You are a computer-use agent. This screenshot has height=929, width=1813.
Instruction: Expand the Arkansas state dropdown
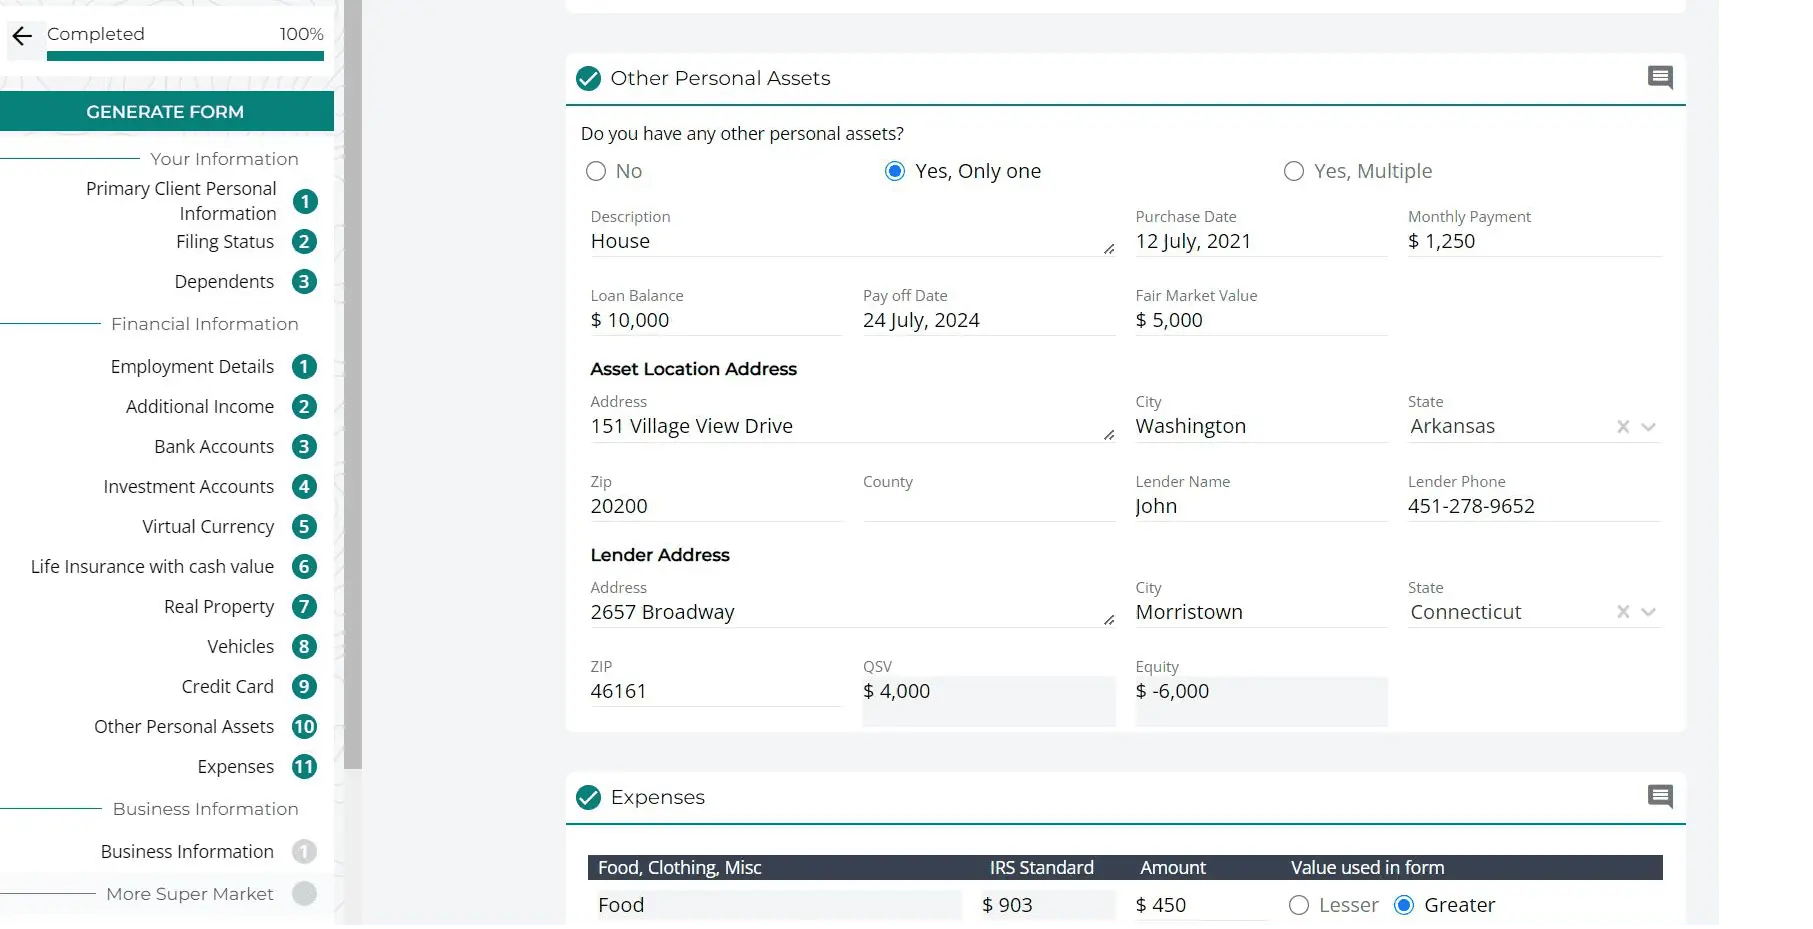[x=1649, y=427]
